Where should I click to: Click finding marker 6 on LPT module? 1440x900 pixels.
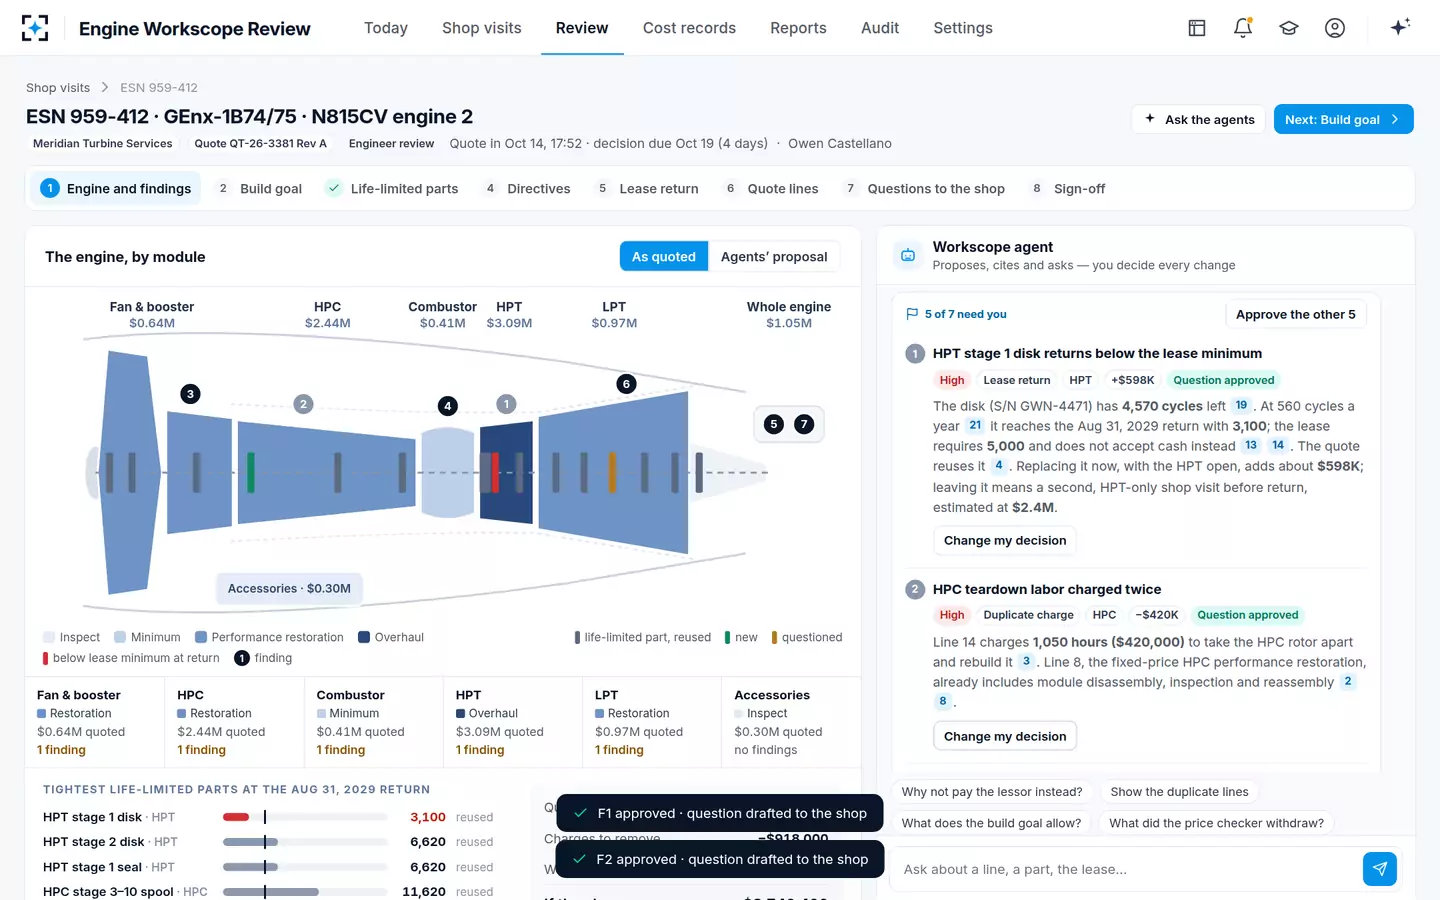pyautogui.click(x=626, y=384)
